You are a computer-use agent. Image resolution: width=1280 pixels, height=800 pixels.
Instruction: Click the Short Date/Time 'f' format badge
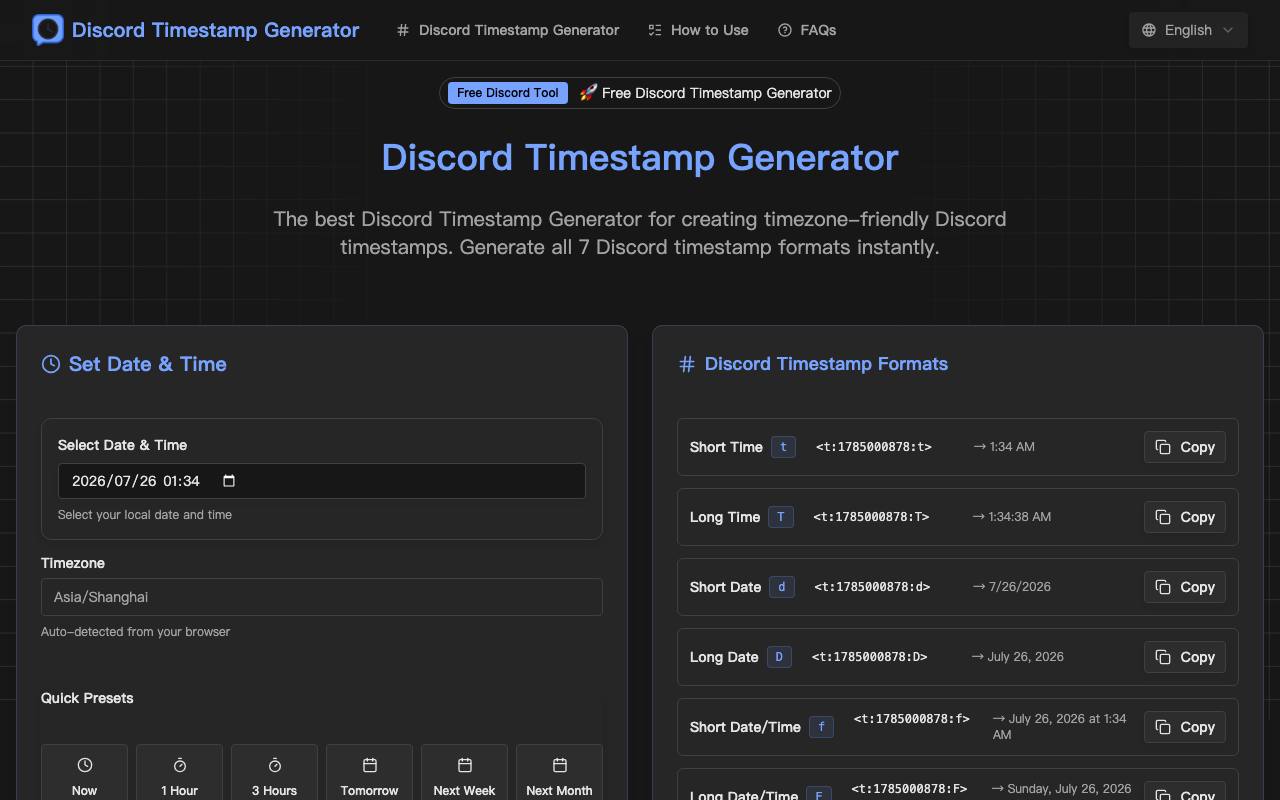pyautogui.click(x=821, y=727)
